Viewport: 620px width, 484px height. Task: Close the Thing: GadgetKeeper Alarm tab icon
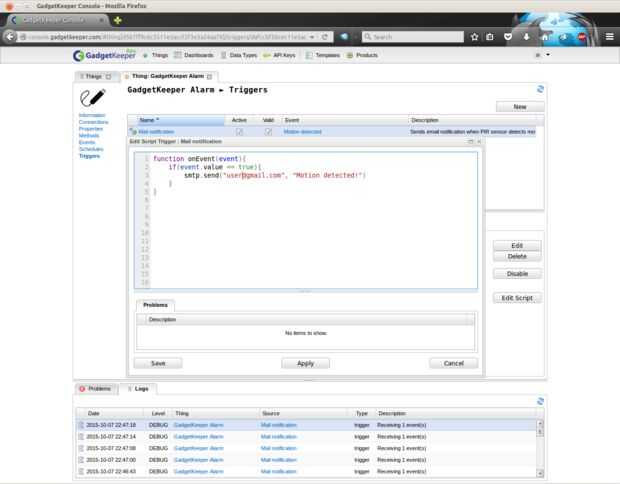tap(210, 76)
